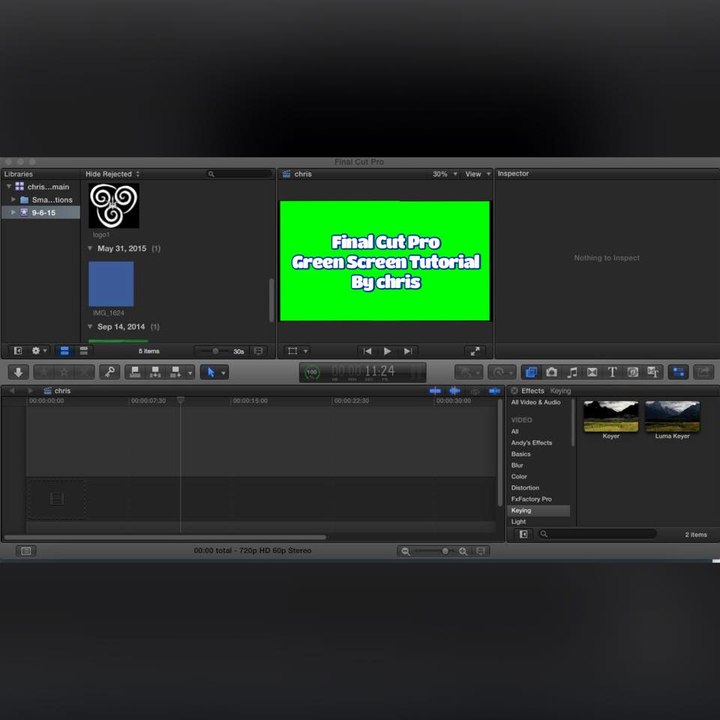Open the keyword editor key icon
This screenshot has height=720, width=720.
[x=109, y=372]
